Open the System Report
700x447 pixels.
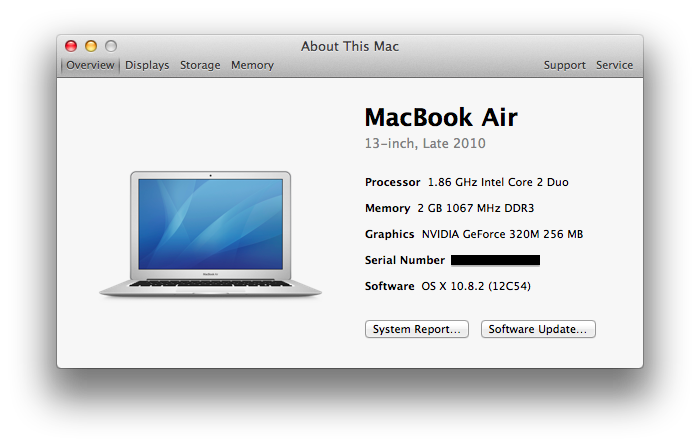[417, 329]
